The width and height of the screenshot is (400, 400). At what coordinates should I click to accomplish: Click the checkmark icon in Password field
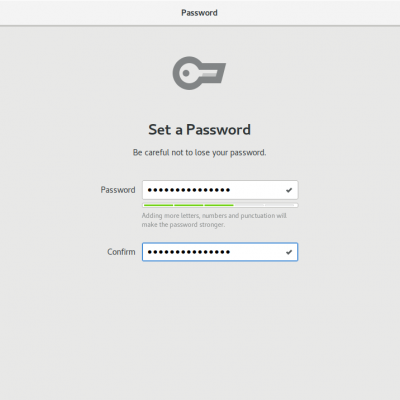pyautogui.click(x=289, y=190)
